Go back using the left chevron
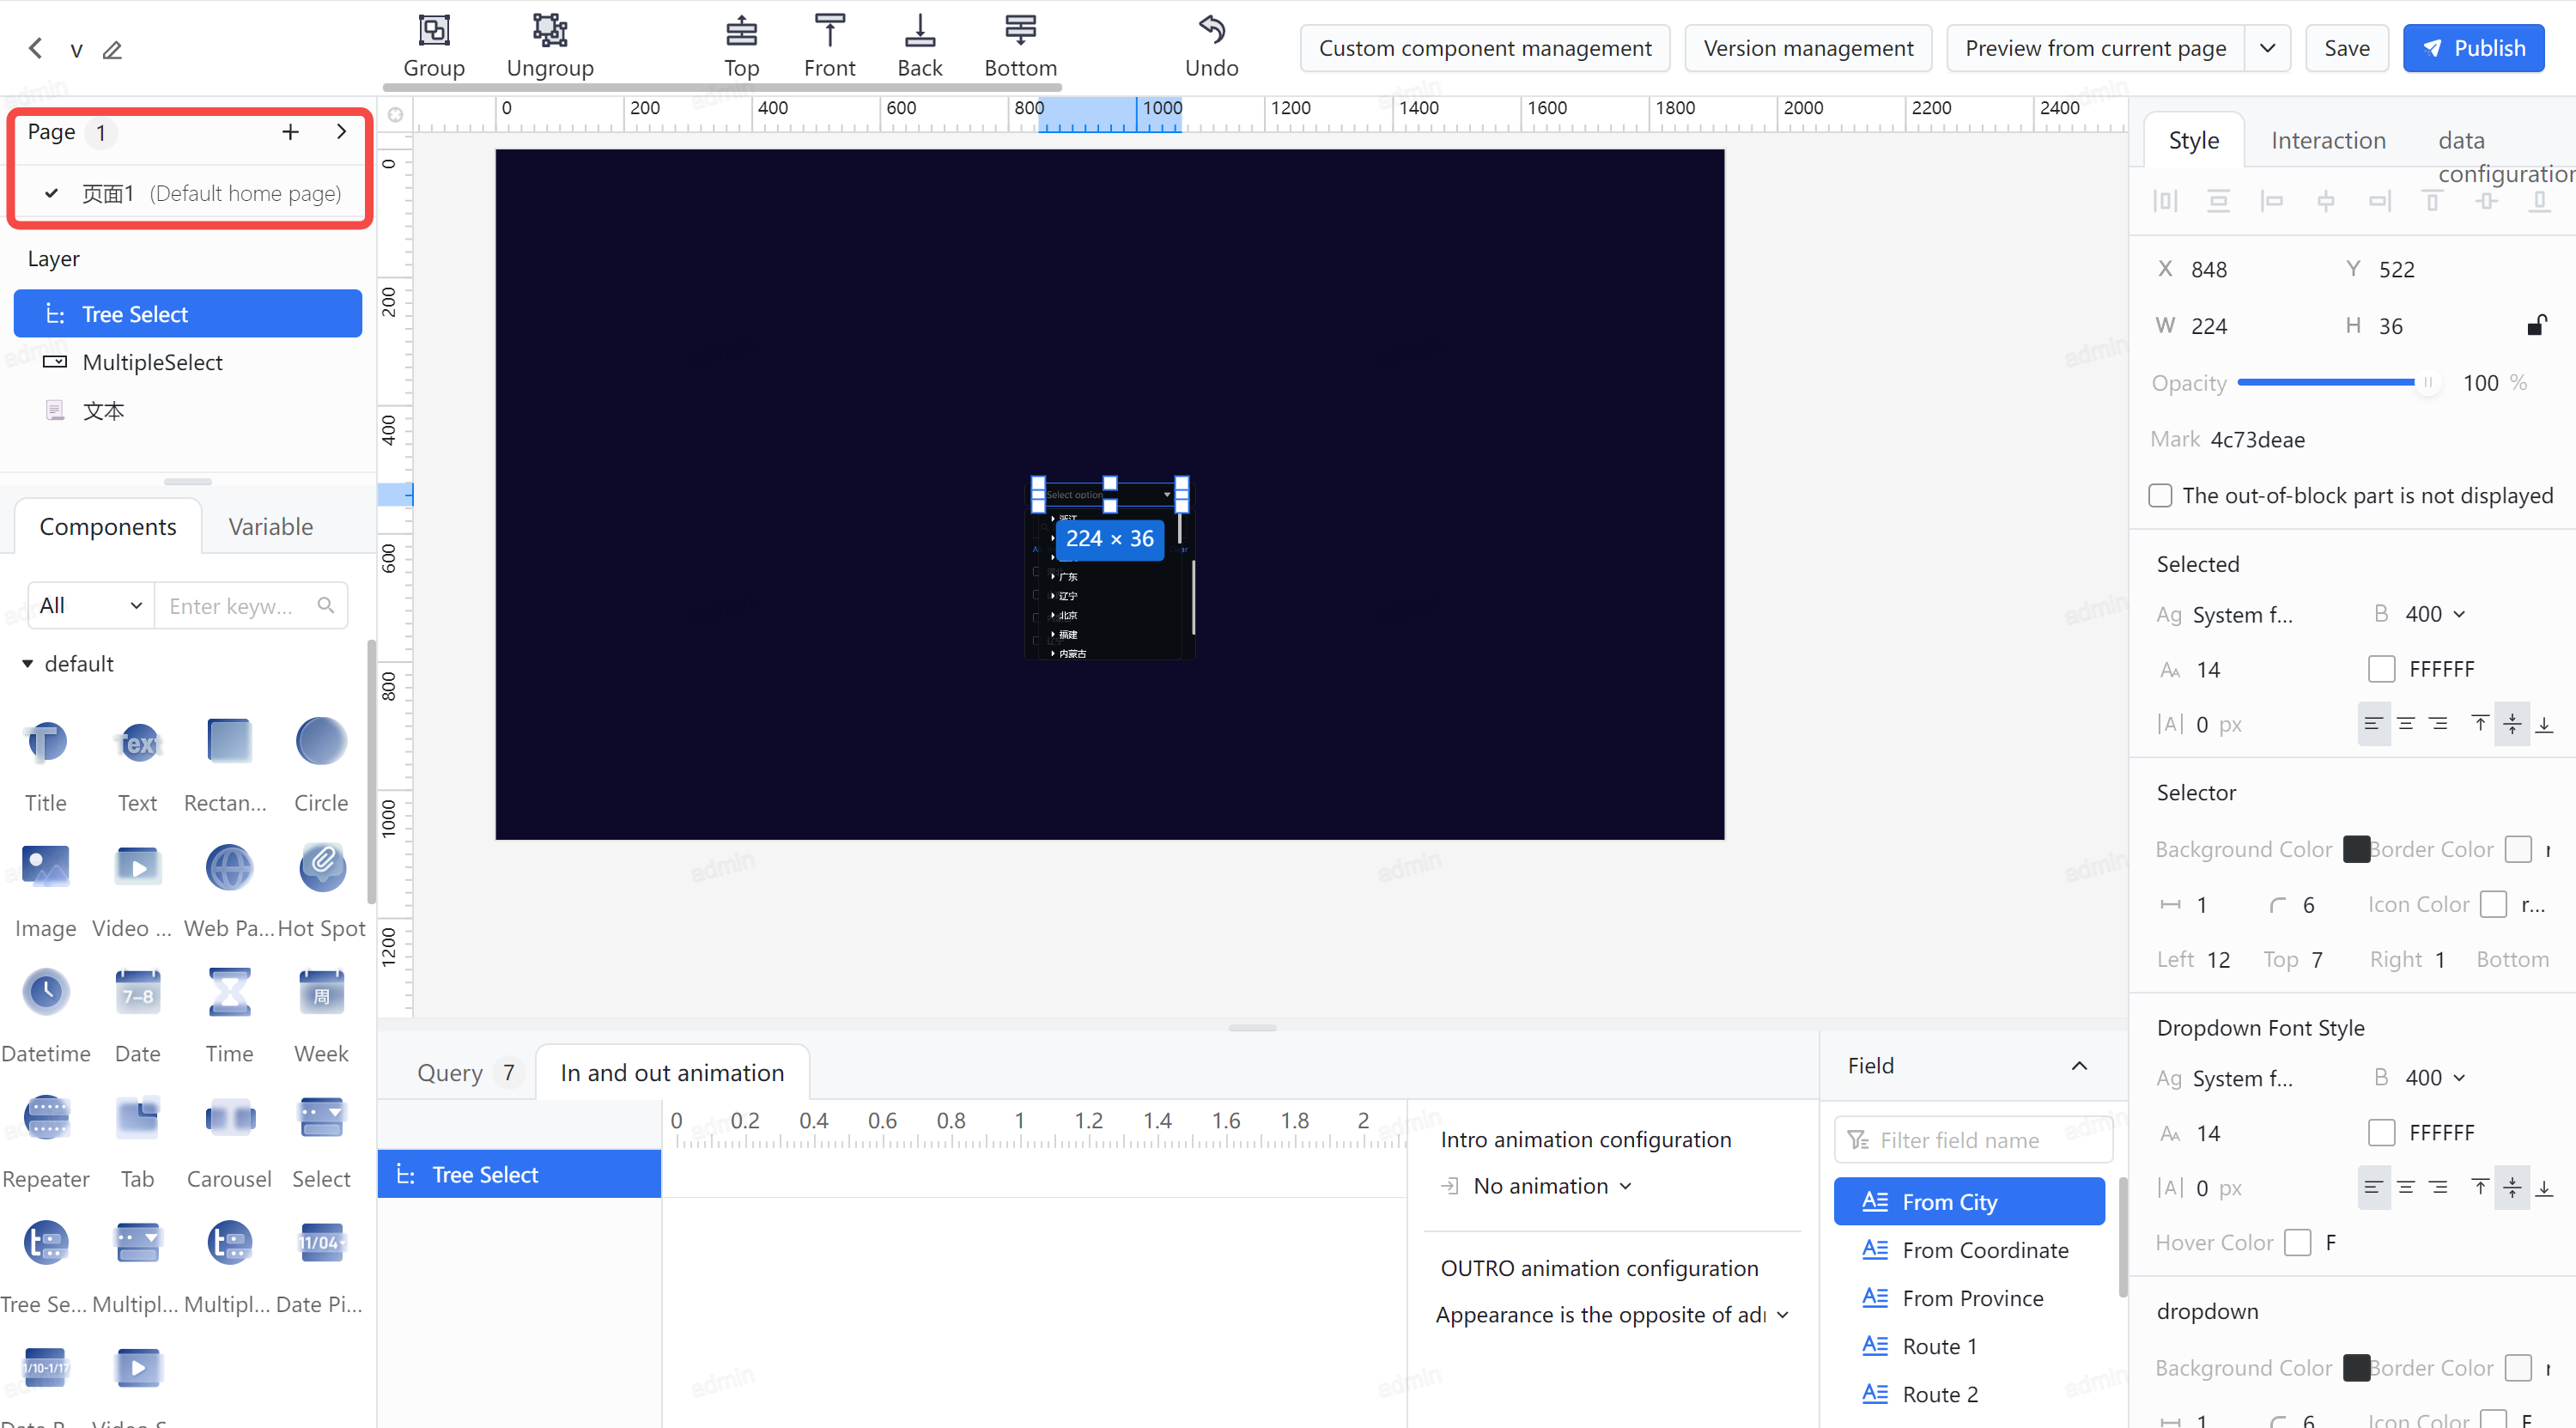2576x1428 pixels. click(x=35, y=48)
